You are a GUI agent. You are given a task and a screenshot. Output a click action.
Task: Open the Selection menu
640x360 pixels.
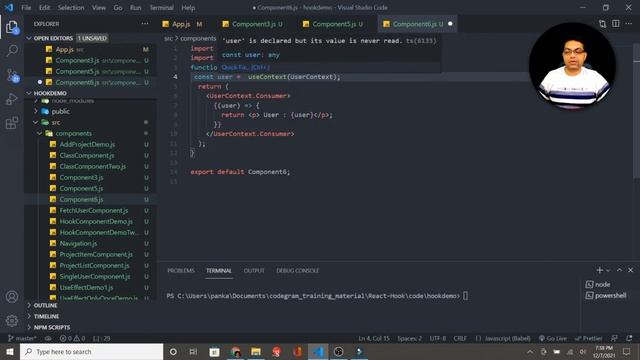tap(71, 7)
